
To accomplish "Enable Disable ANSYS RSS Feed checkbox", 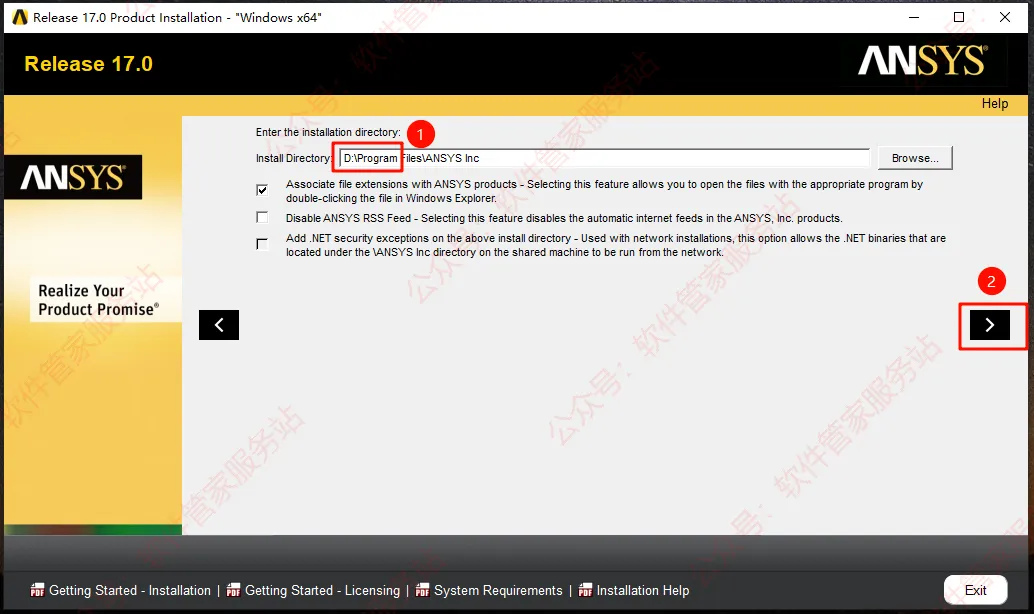I will 262,218.
